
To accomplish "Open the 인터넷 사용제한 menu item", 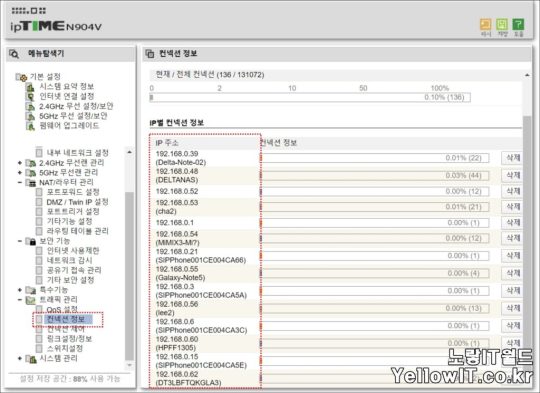I will 73,250.
